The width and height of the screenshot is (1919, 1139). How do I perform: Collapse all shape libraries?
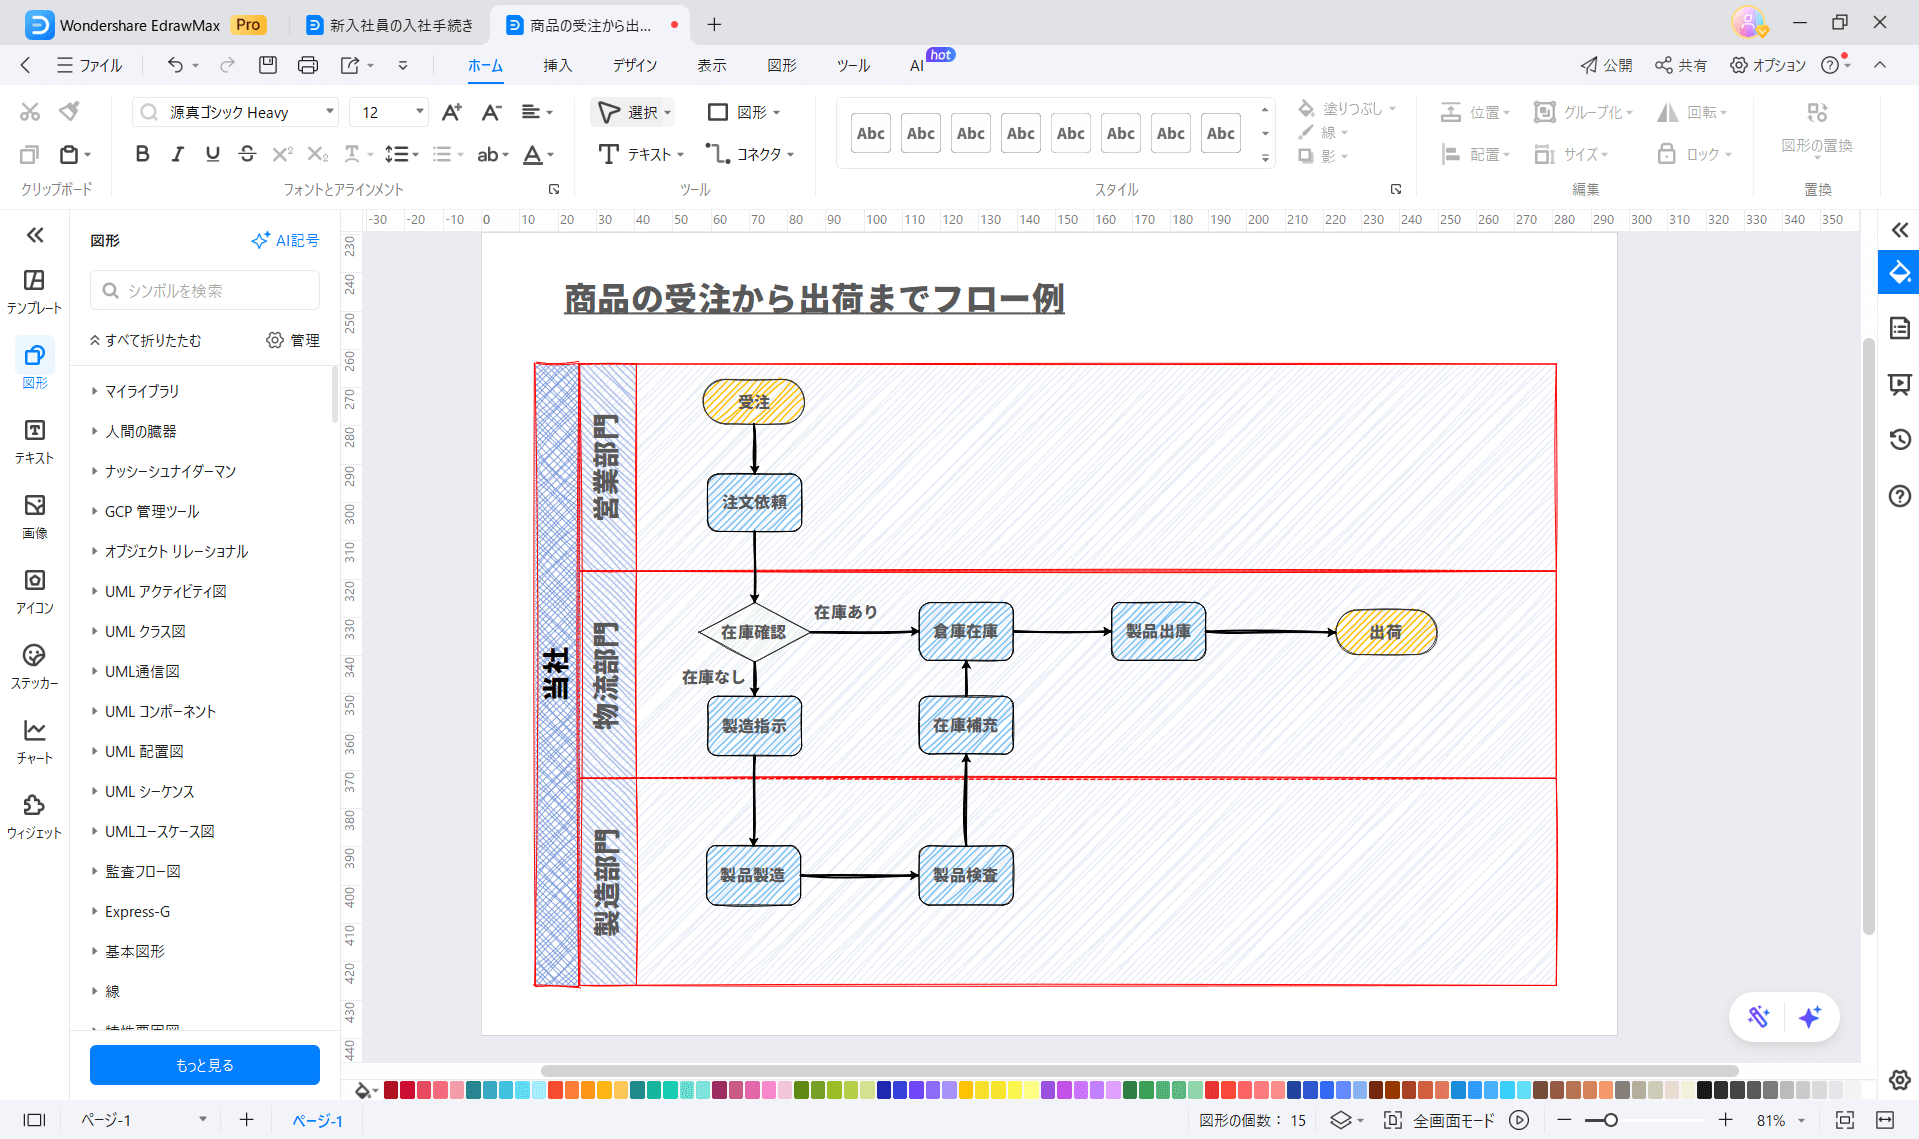tap(145, 340)
